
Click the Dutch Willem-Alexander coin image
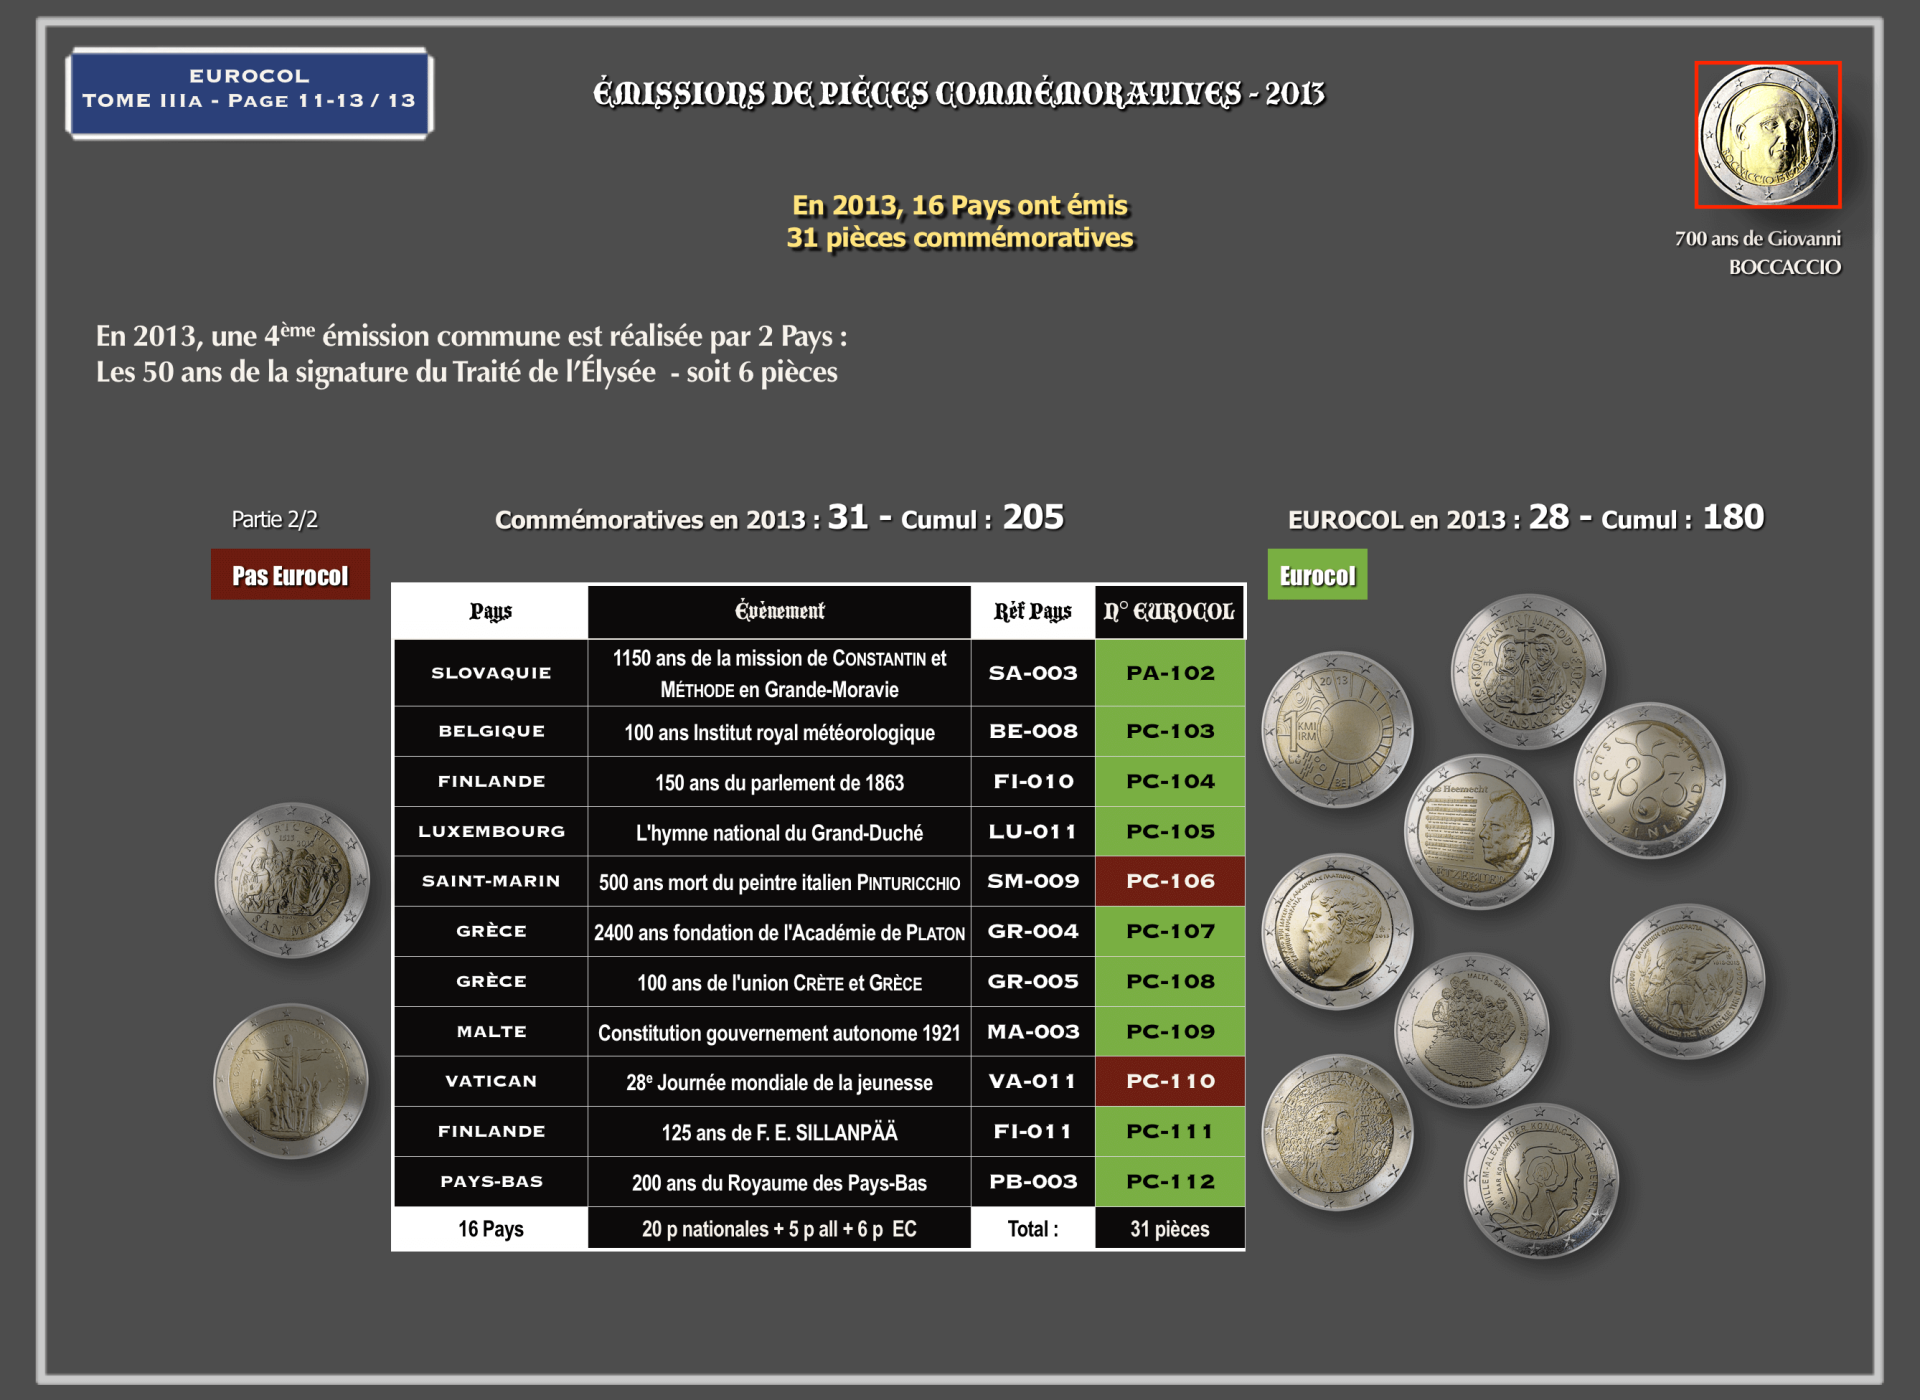click(1540, 1180)
